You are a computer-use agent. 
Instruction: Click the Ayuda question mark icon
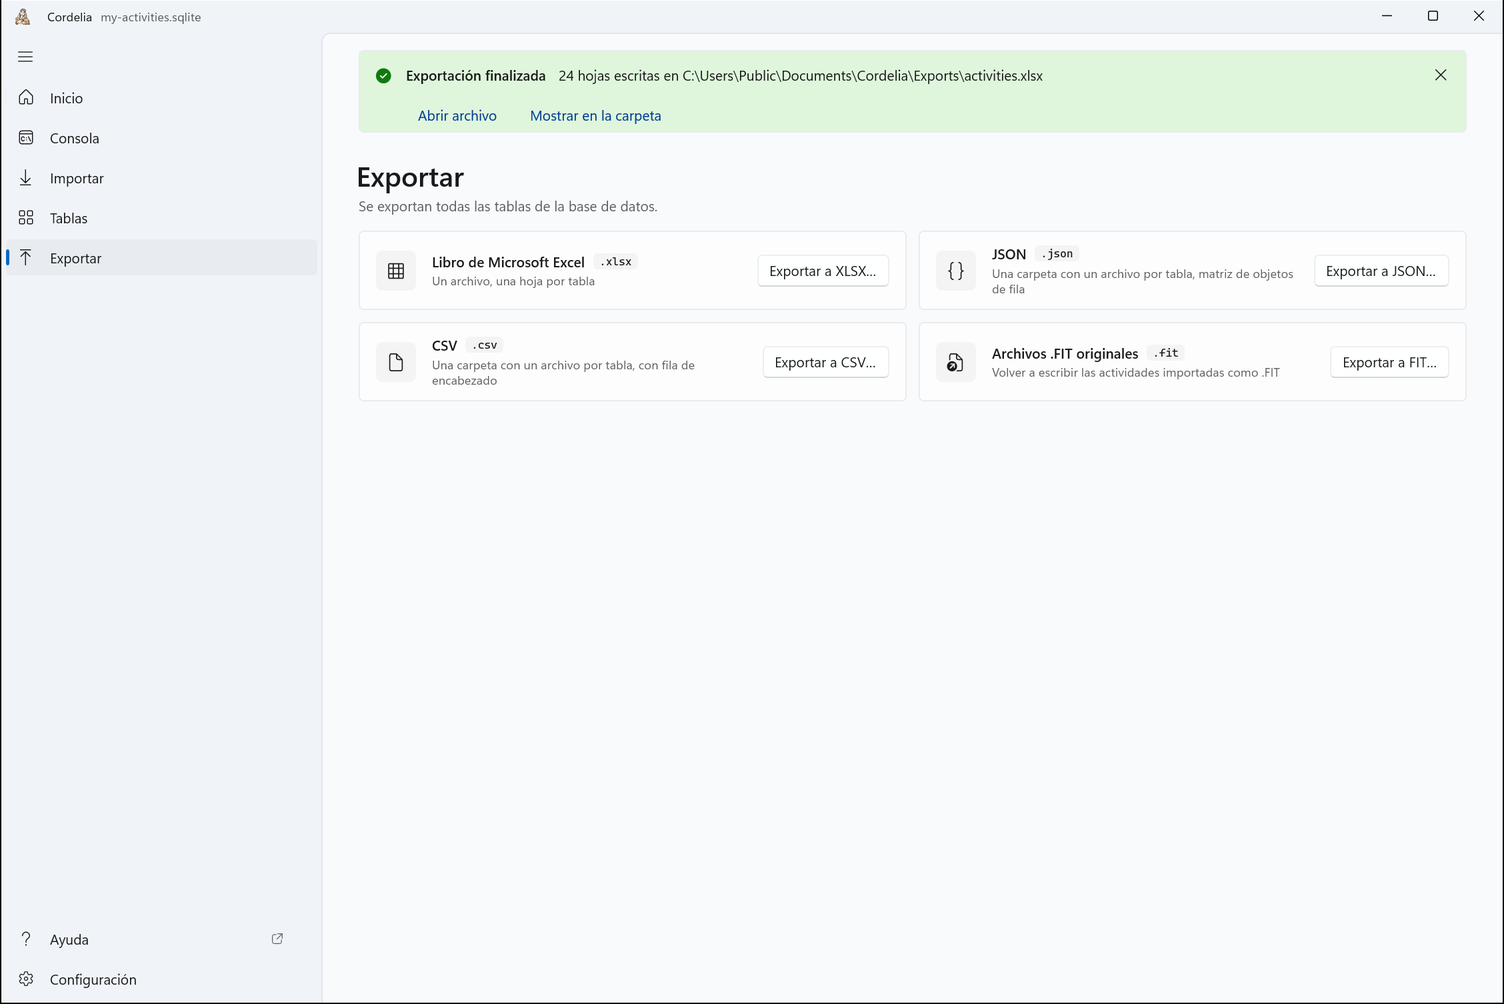pyautogui.click(x=26, y=938)
